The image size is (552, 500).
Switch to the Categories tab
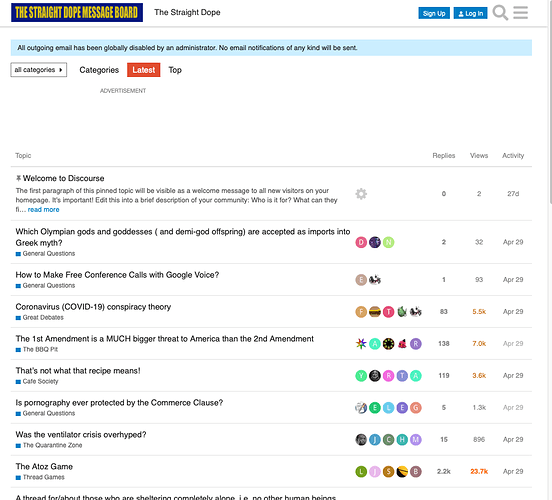point(99,70)
